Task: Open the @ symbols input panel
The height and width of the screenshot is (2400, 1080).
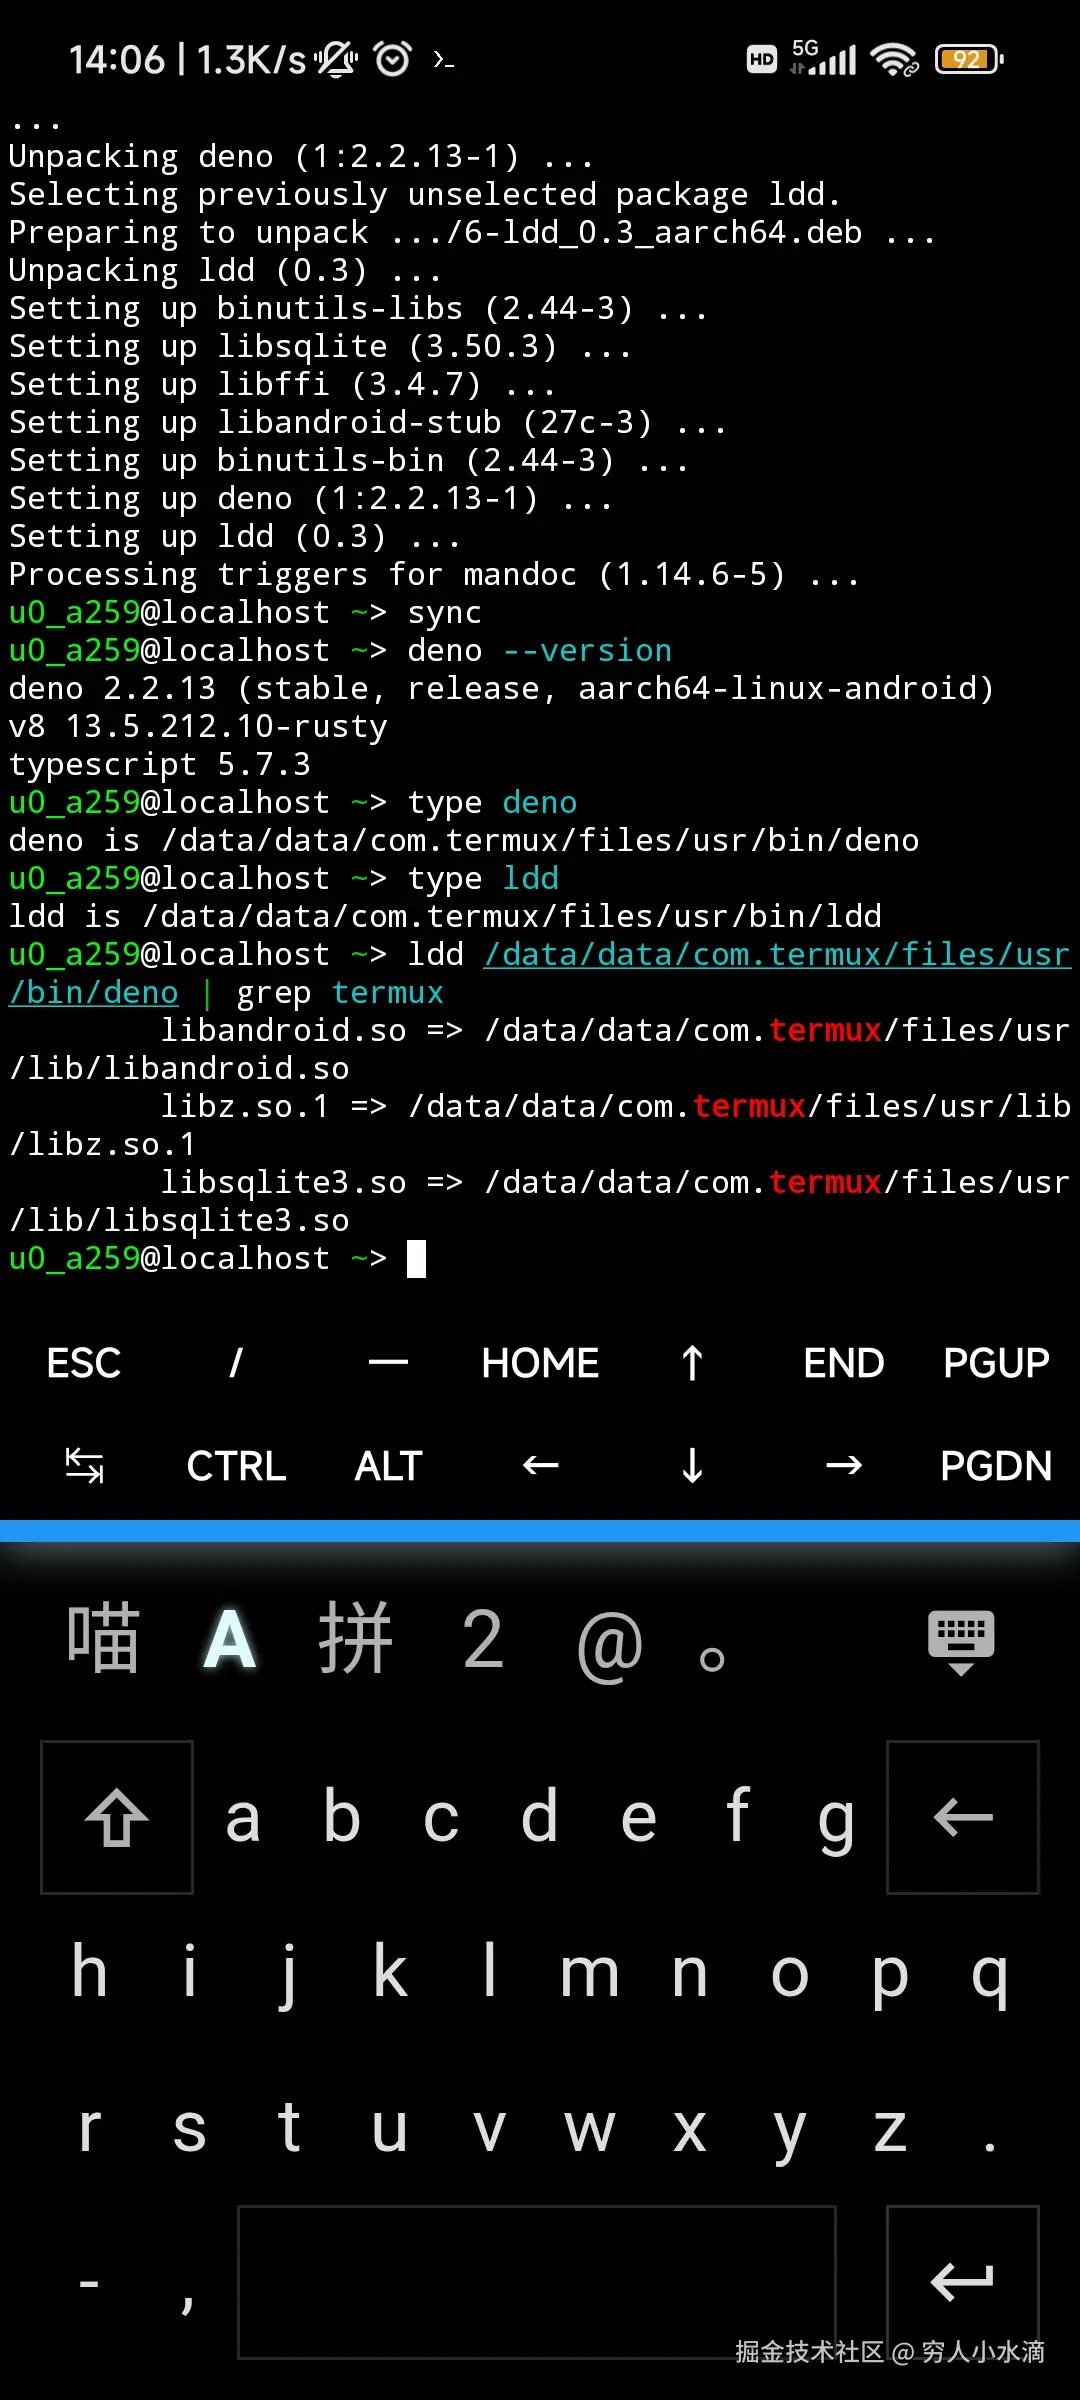Action: click(x=609, y=1644)
